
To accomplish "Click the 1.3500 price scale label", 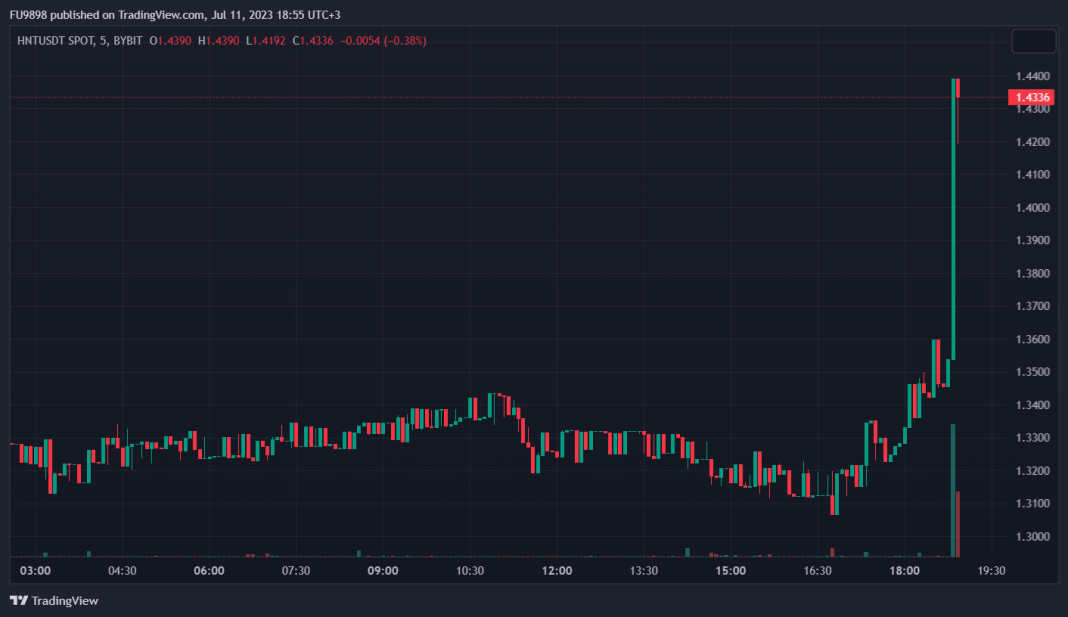I will [x=1032, y=372].
